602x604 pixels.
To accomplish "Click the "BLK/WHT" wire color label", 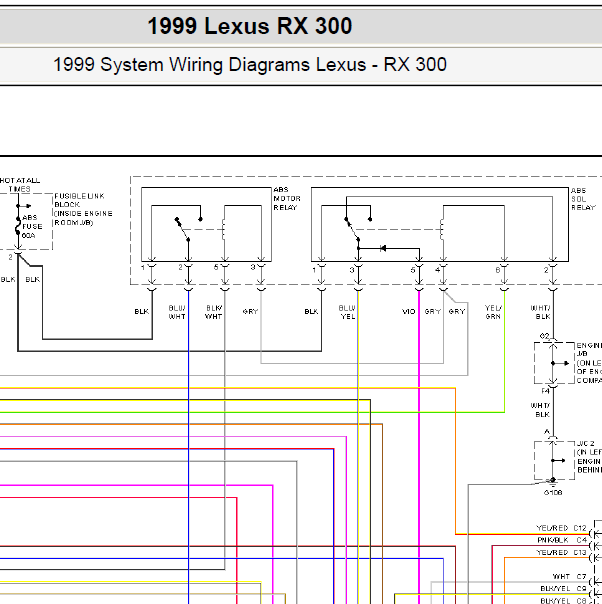I will 214,312.
